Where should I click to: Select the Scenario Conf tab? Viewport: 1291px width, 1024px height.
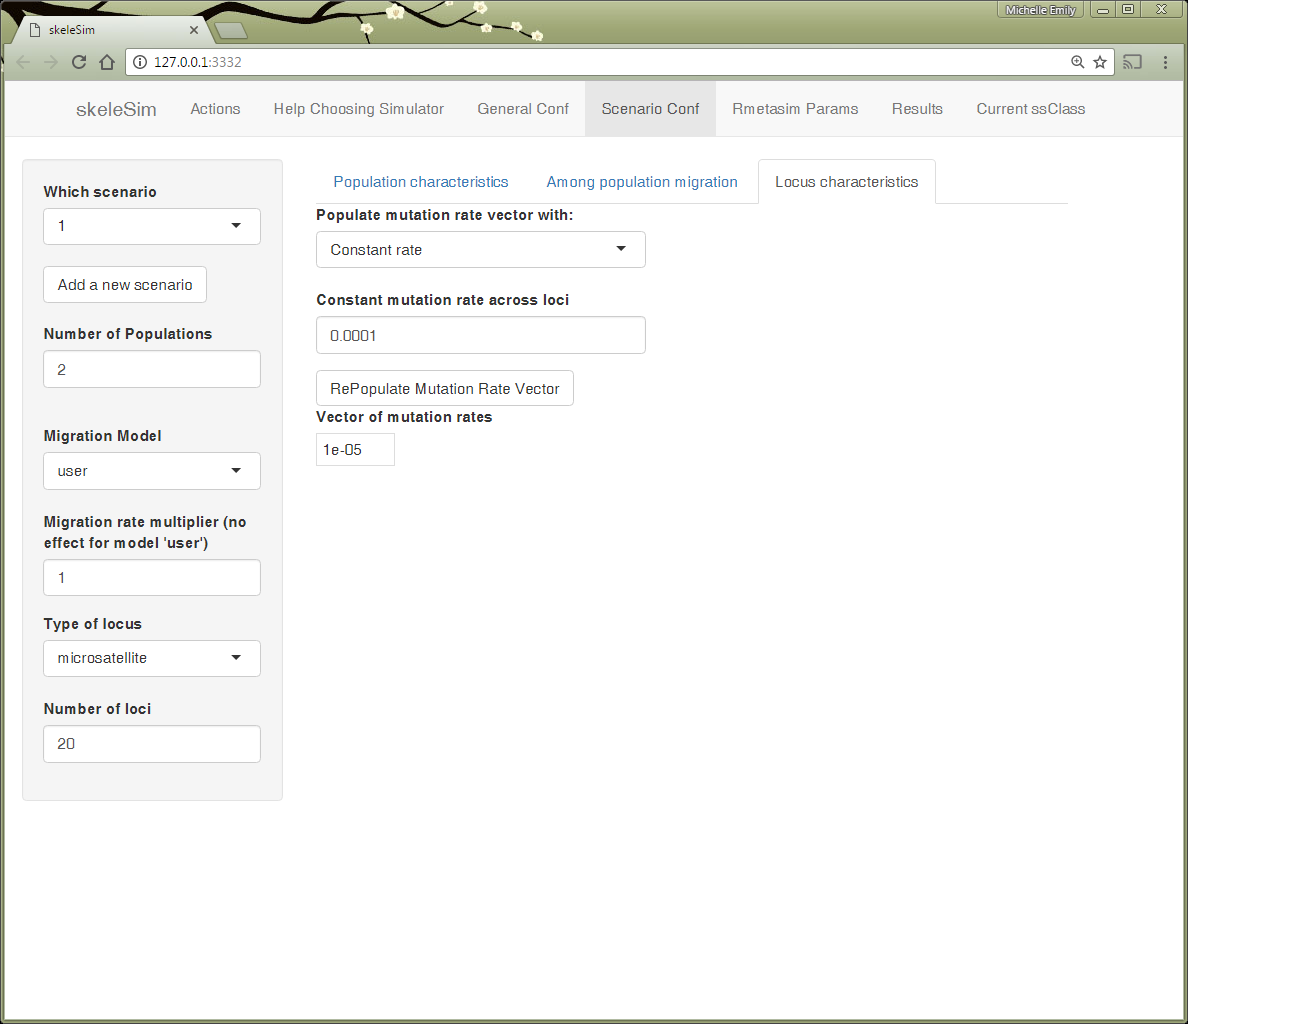(x=650, y=109)
